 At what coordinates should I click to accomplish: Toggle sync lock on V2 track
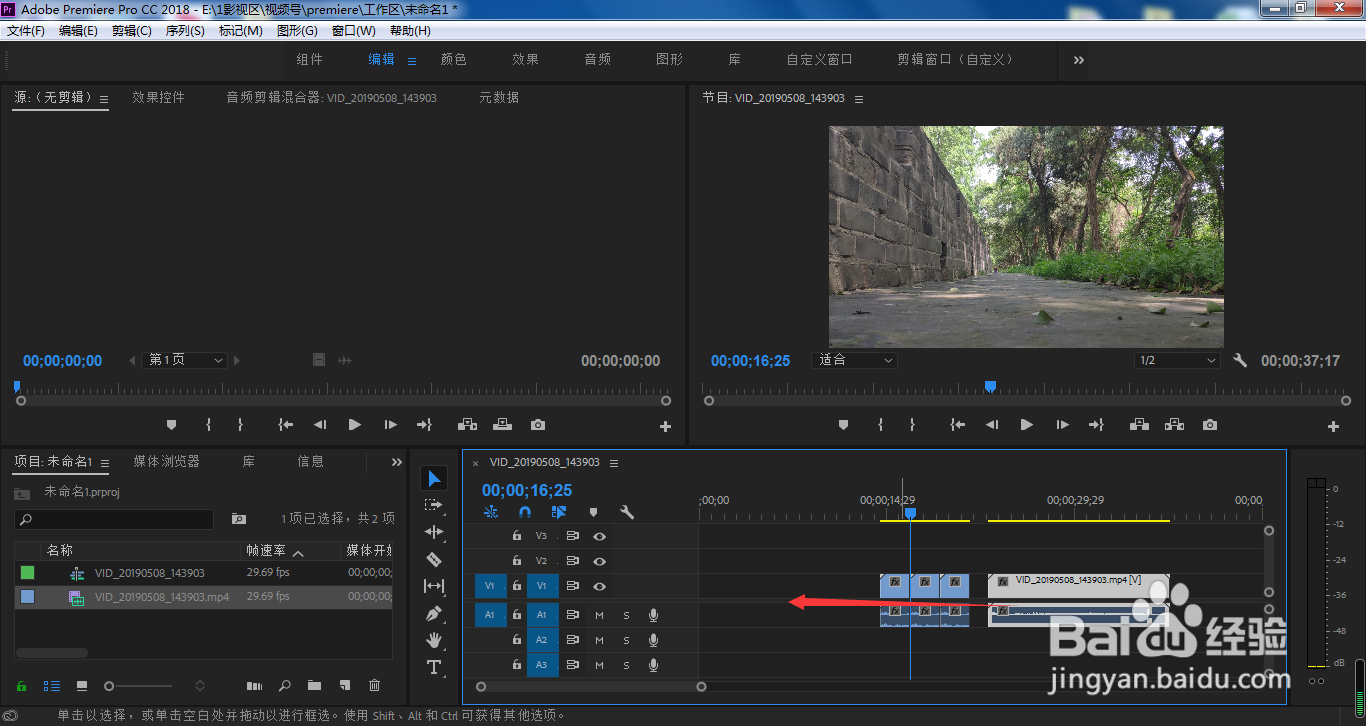click(572, 561)
